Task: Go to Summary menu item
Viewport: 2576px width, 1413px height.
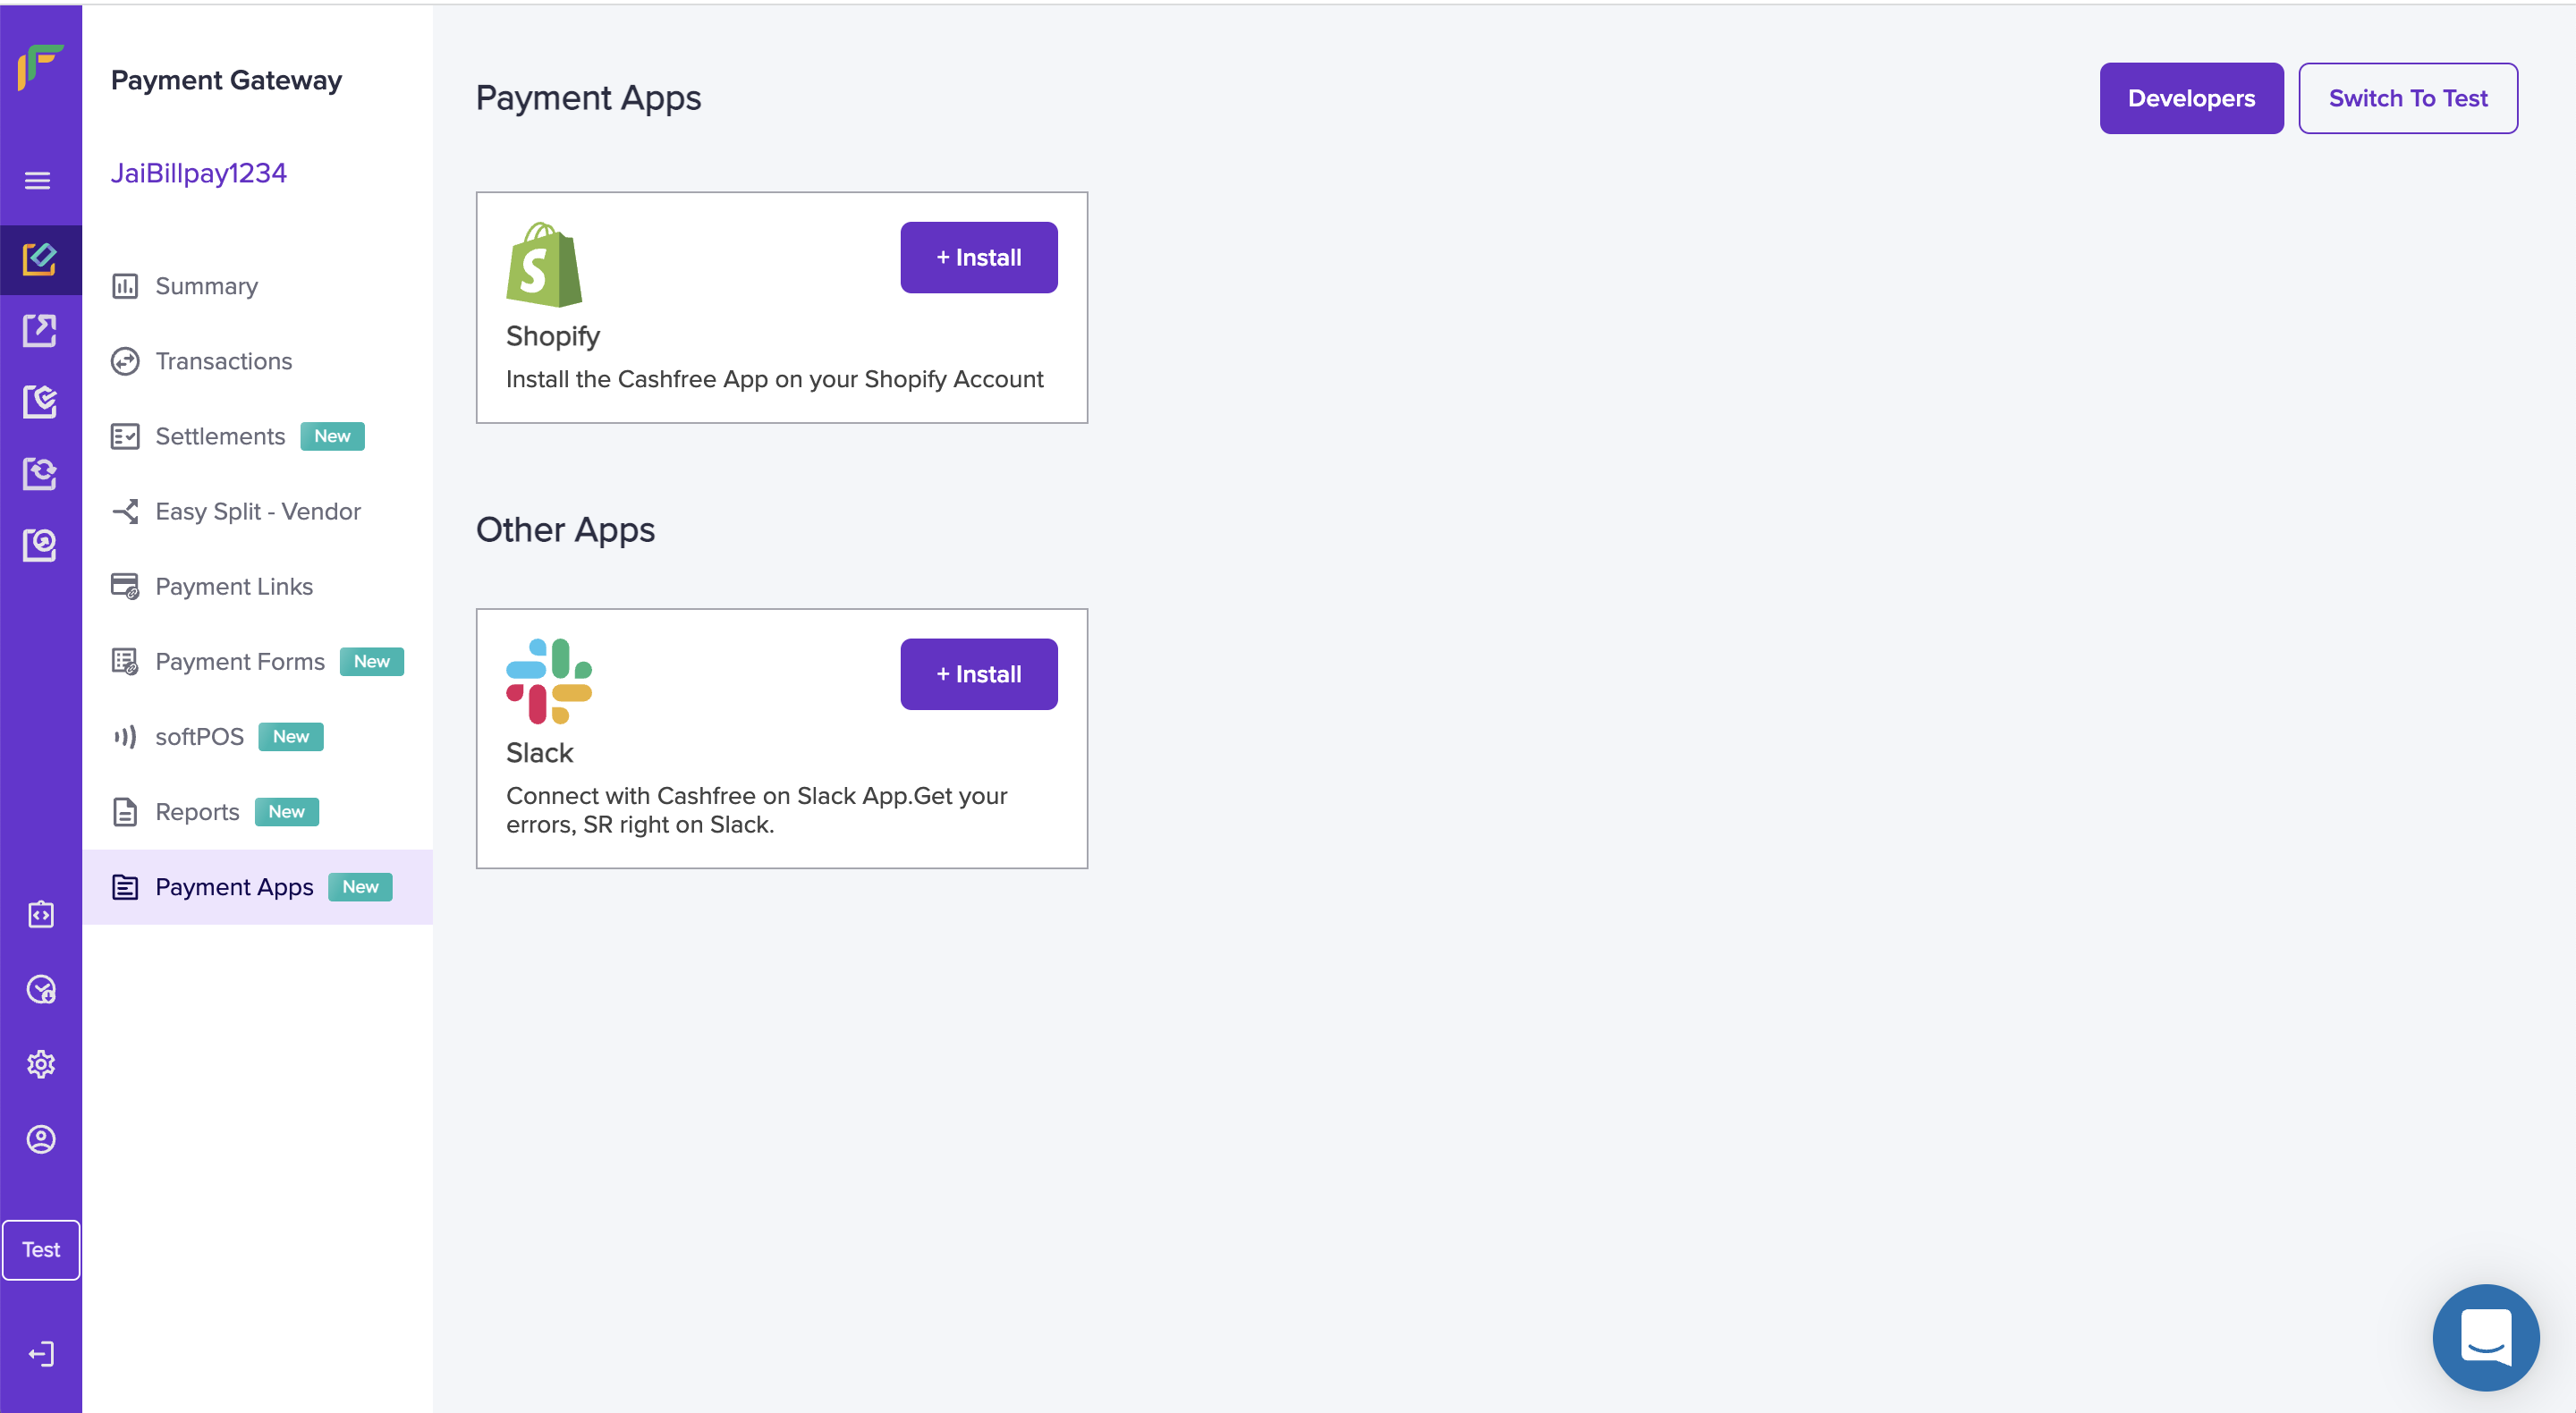Action: [x=206, y=286]
